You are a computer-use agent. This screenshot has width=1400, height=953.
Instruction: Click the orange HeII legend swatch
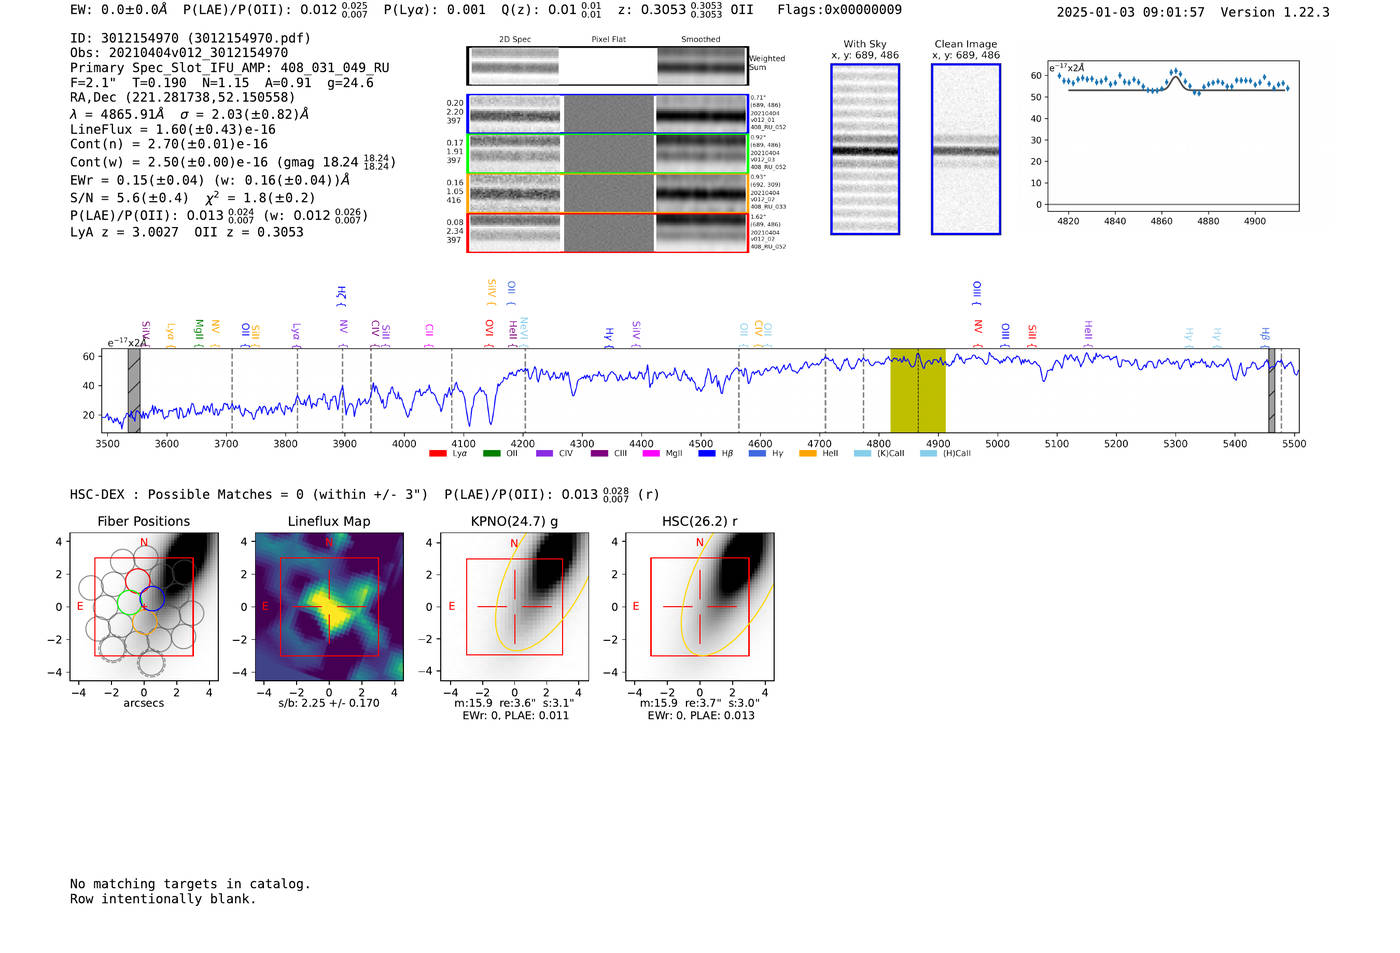[808, 454]
